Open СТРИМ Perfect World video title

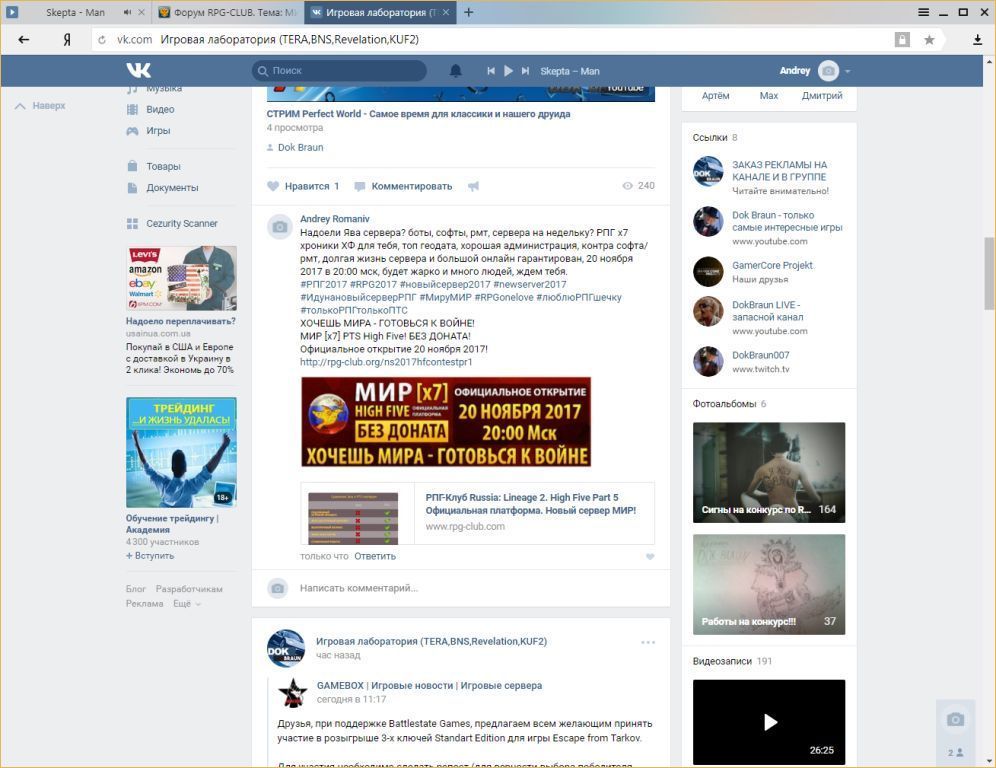click(419, 114)
